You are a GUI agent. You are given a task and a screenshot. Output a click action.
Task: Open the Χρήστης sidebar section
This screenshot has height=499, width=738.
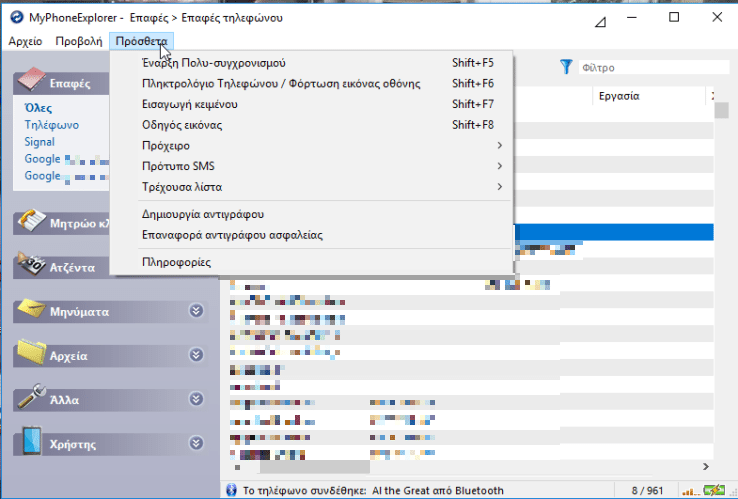click(x=111, y=444)
